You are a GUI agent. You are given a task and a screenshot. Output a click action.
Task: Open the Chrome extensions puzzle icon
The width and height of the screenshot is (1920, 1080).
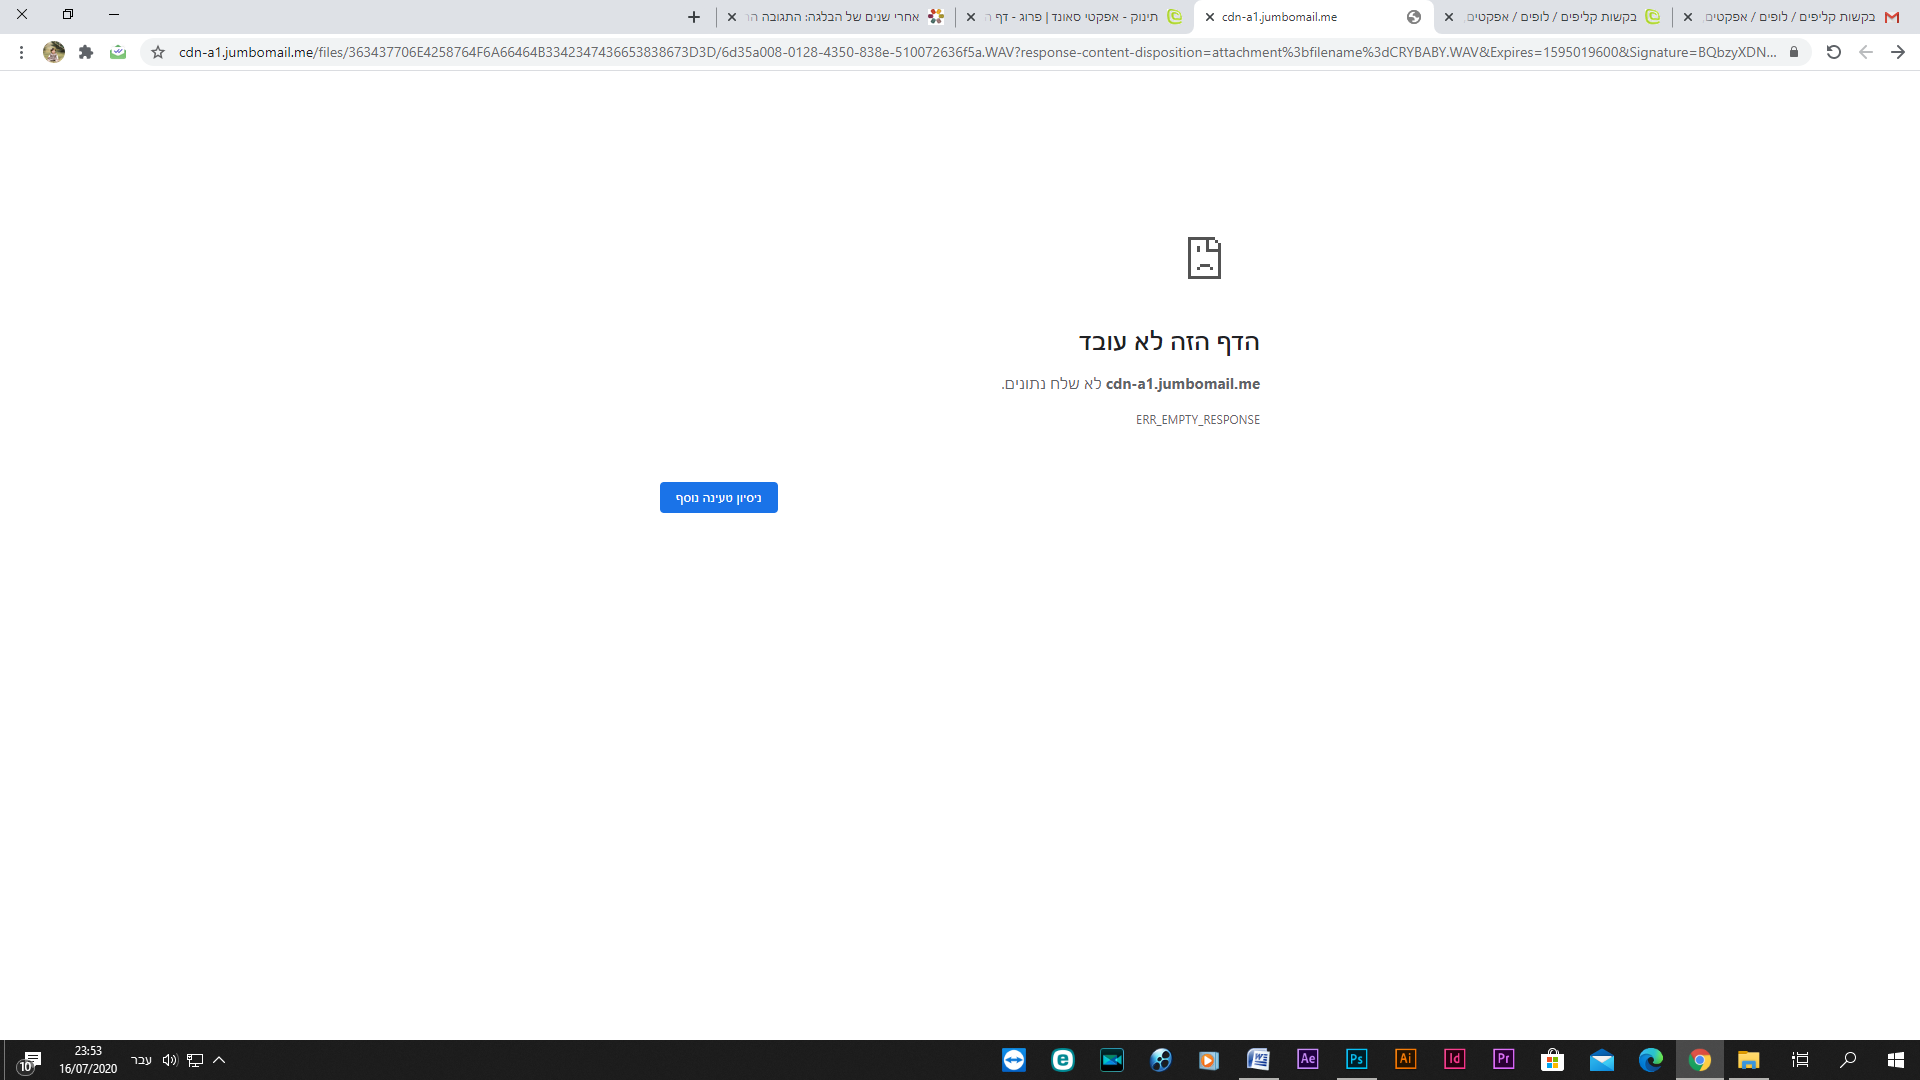[x=86, y=52]
